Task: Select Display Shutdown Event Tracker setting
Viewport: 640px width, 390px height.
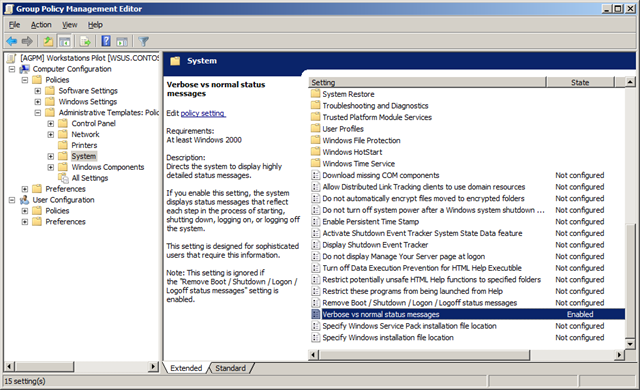Action: coord(375,245)
